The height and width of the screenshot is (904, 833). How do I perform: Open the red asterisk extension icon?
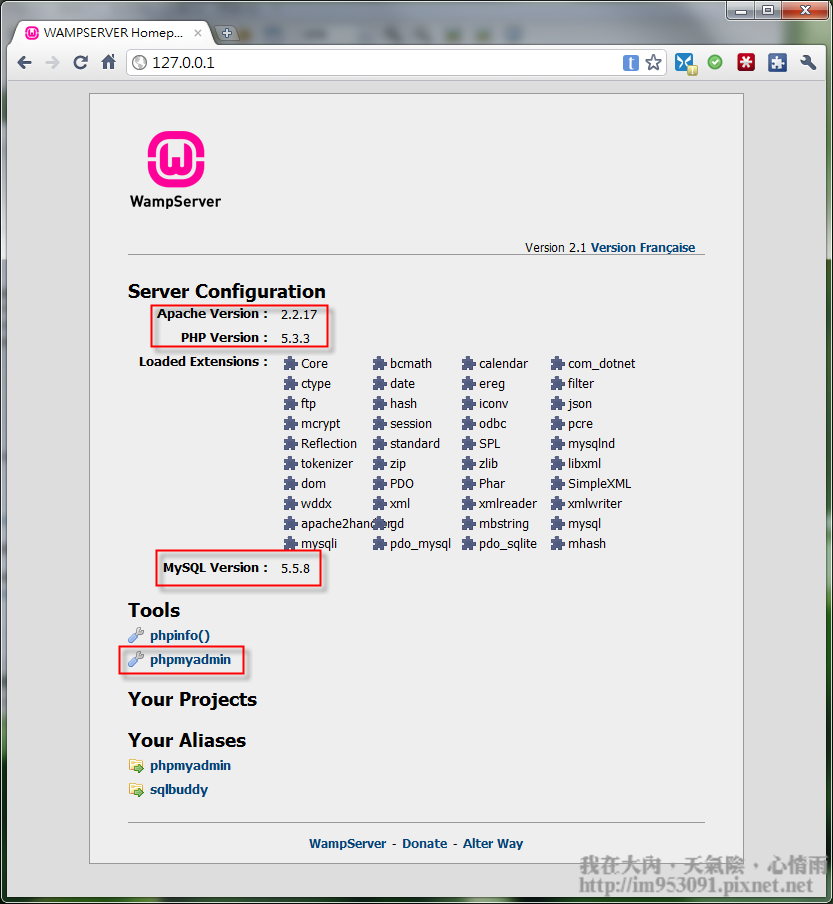tap(746, 63)
